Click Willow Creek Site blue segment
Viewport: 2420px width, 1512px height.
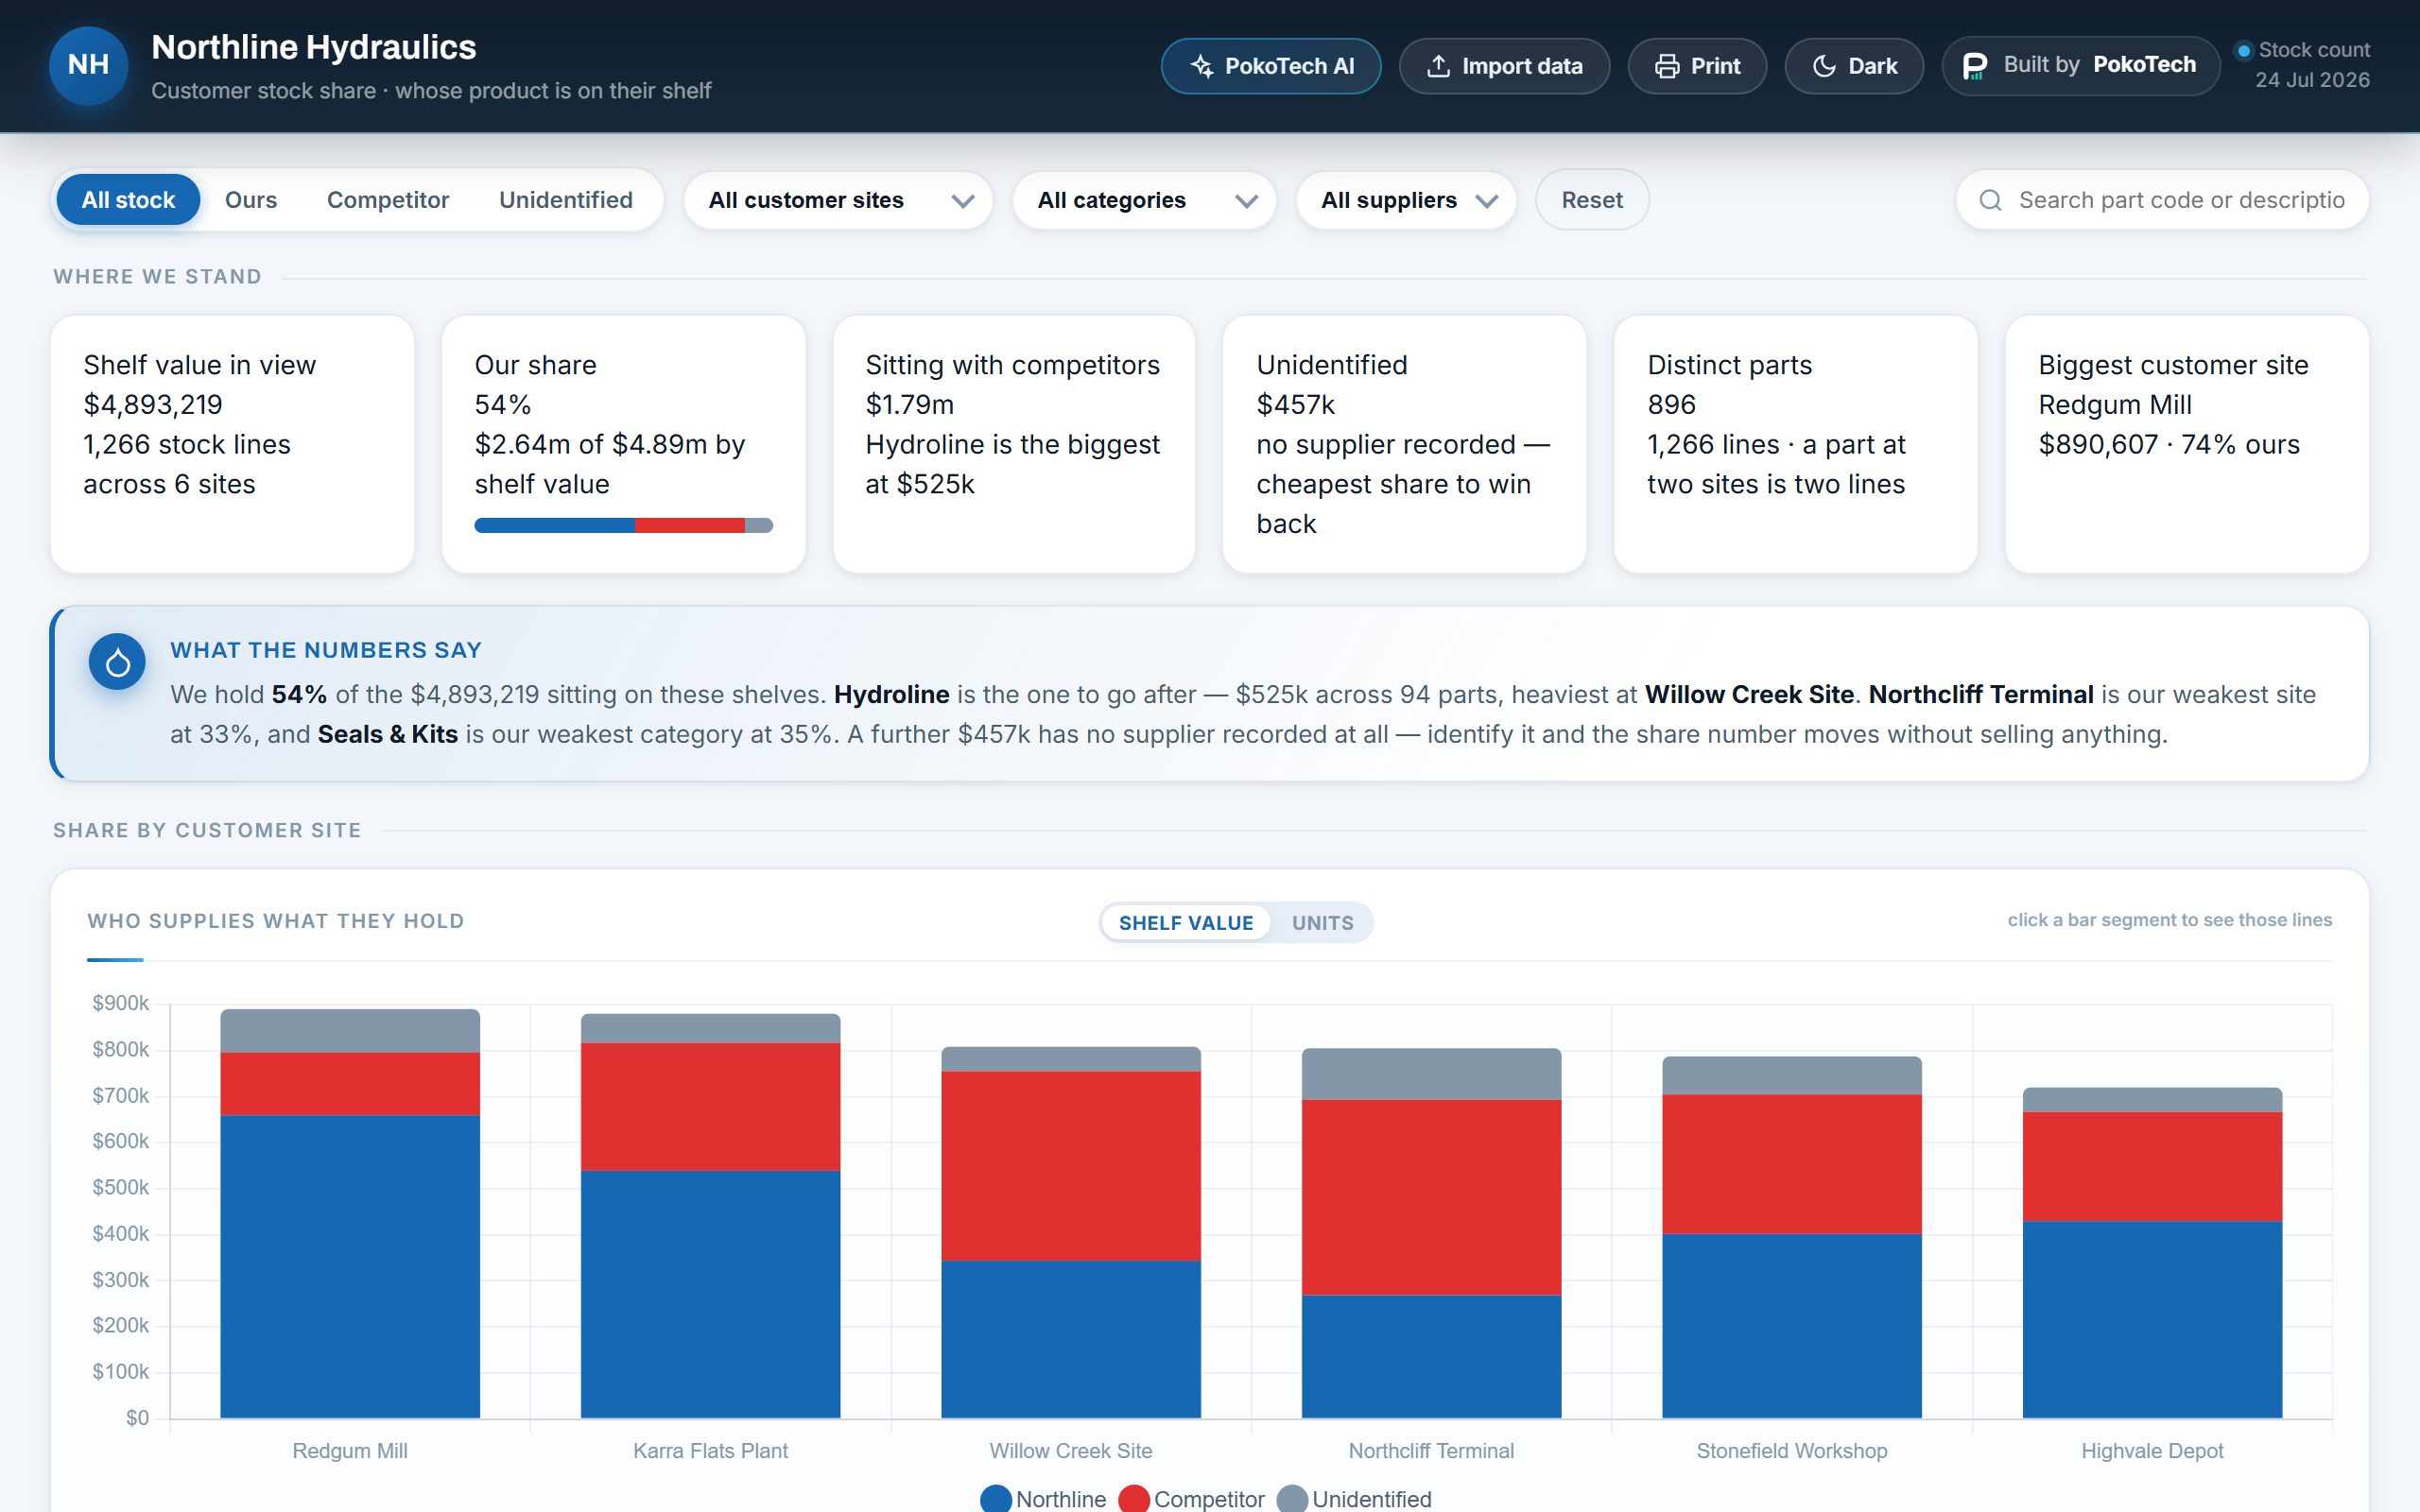pyautogui.click(x=1071, y=1339)
